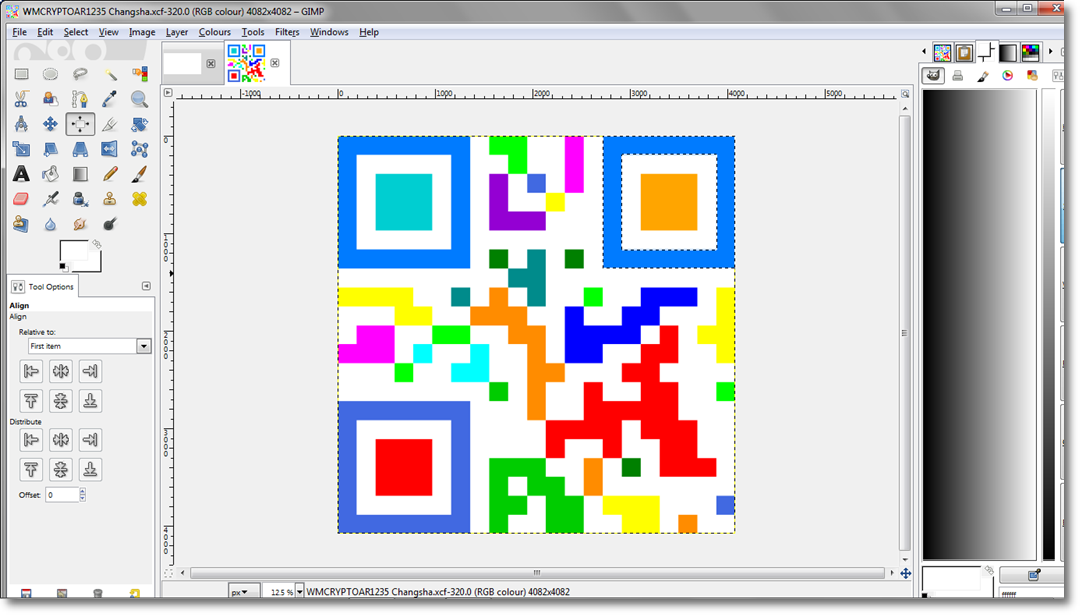
Task: Align top edge of target
Action: (31, 401)
